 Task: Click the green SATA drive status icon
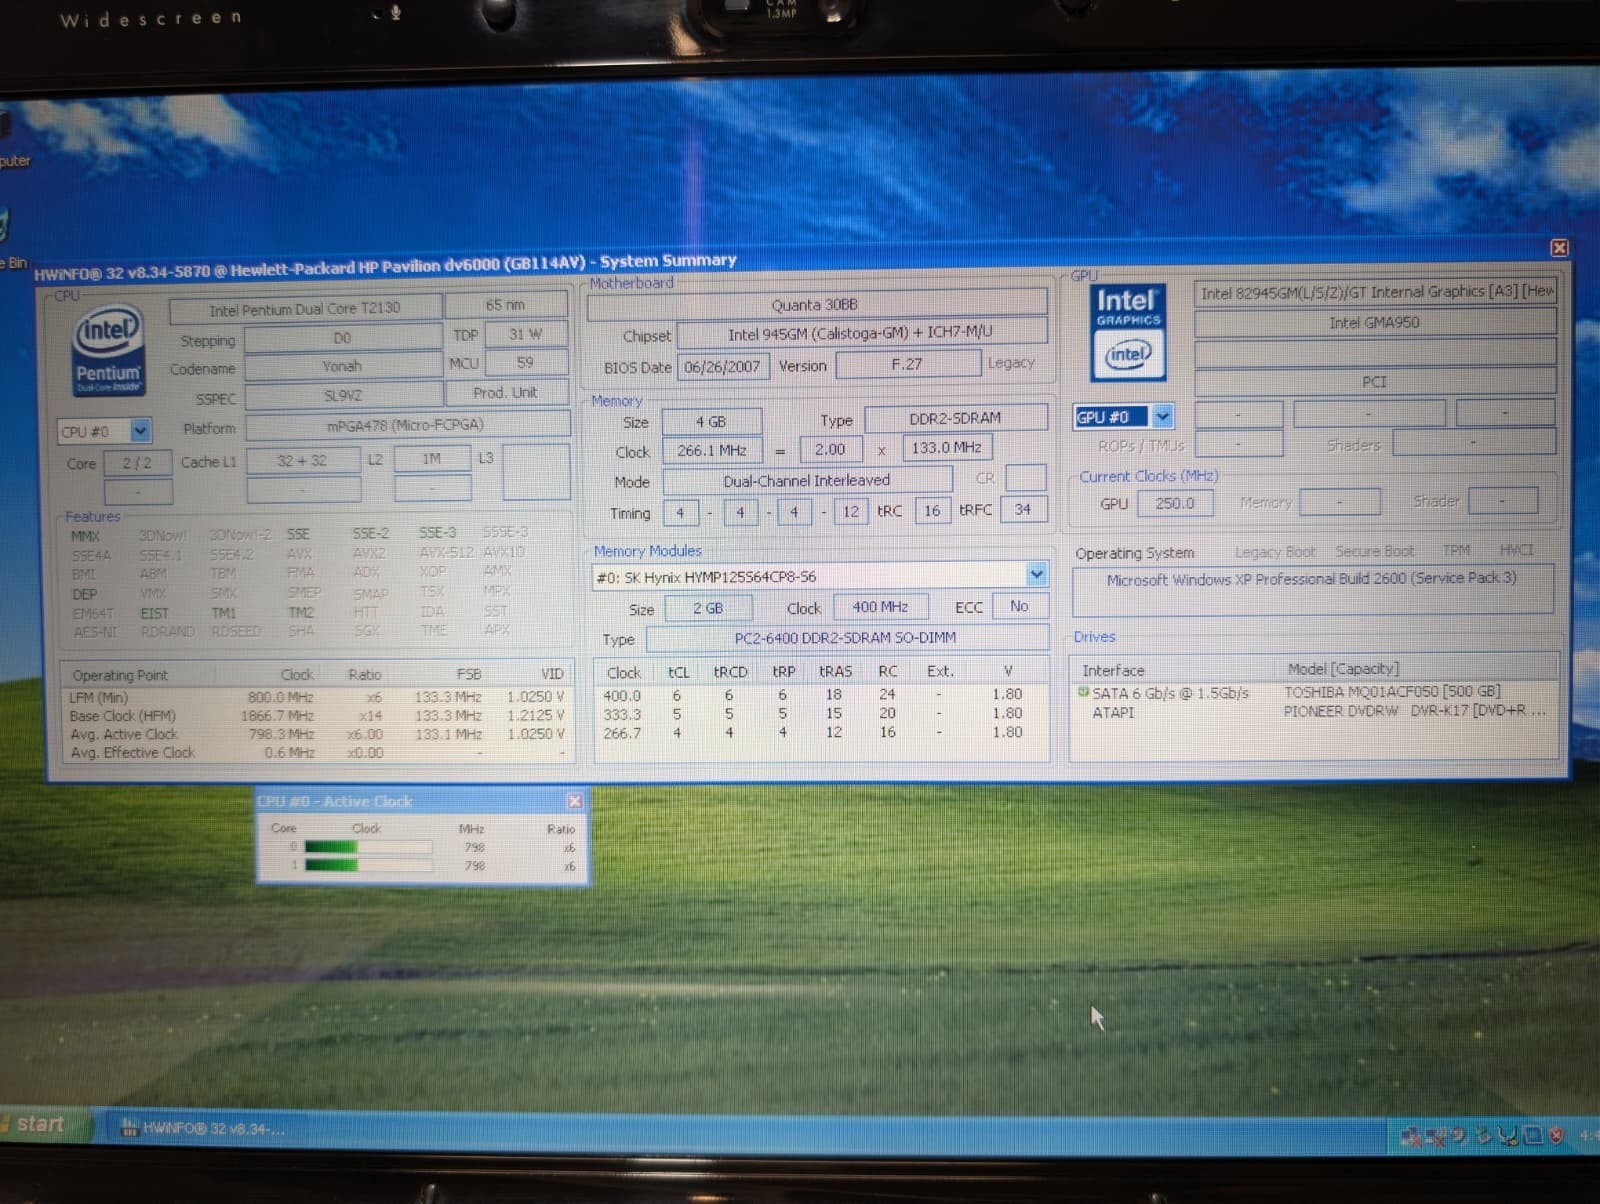tap(1083, 692)
